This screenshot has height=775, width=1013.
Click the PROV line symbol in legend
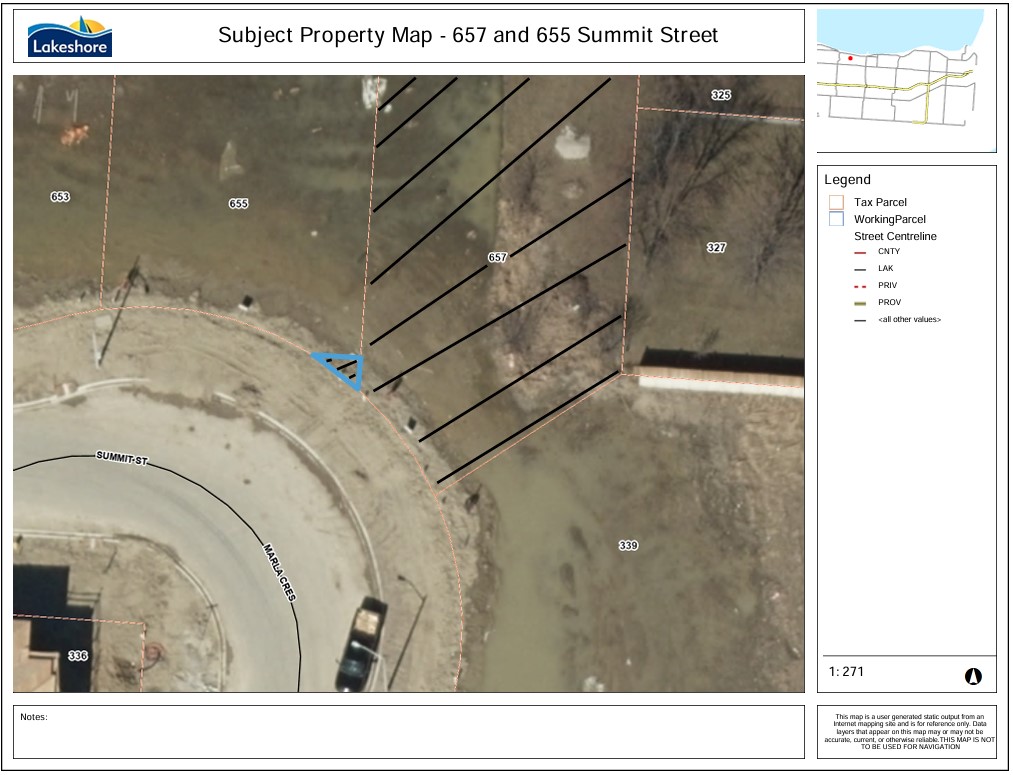click(860, 302)
